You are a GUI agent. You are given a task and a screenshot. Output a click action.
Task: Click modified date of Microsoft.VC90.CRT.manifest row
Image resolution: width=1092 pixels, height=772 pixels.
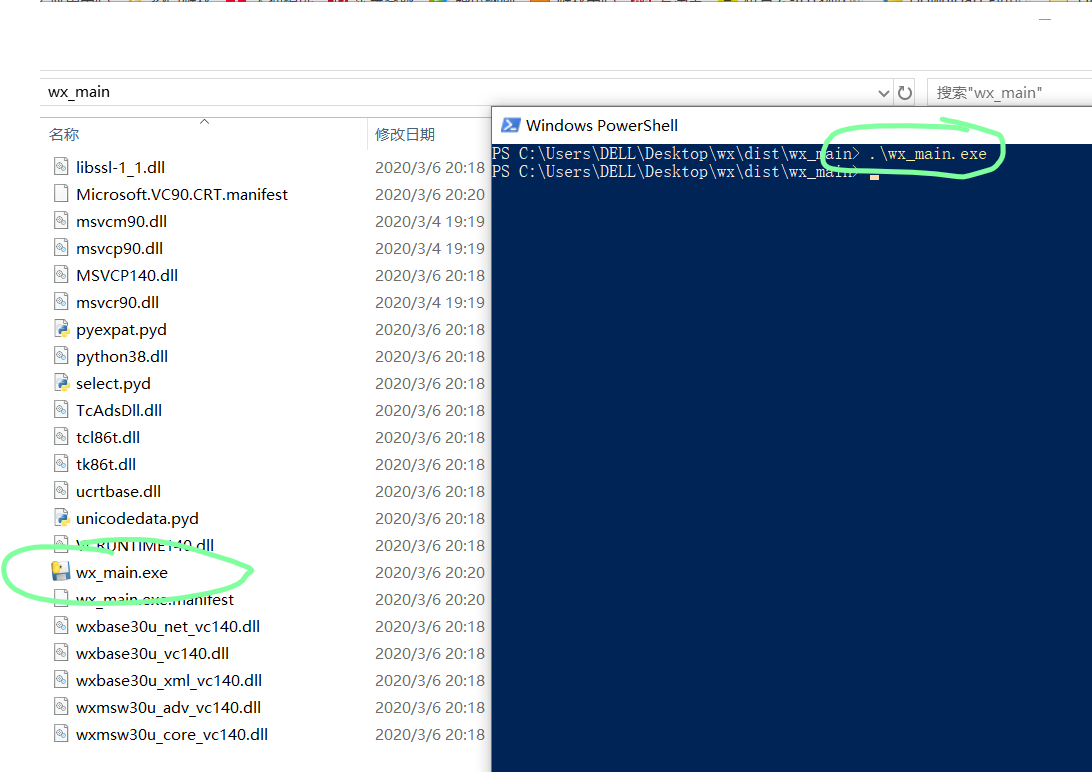430,194
